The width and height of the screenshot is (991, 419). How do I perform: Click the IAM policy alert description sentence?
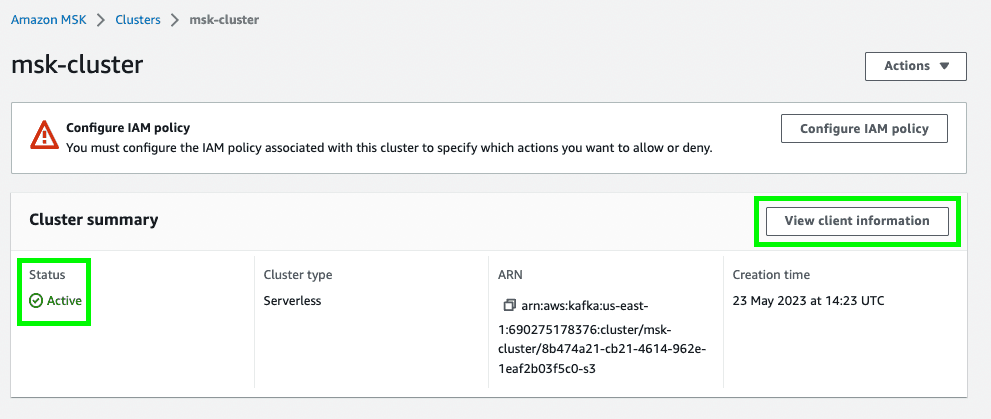pos(389,149)
